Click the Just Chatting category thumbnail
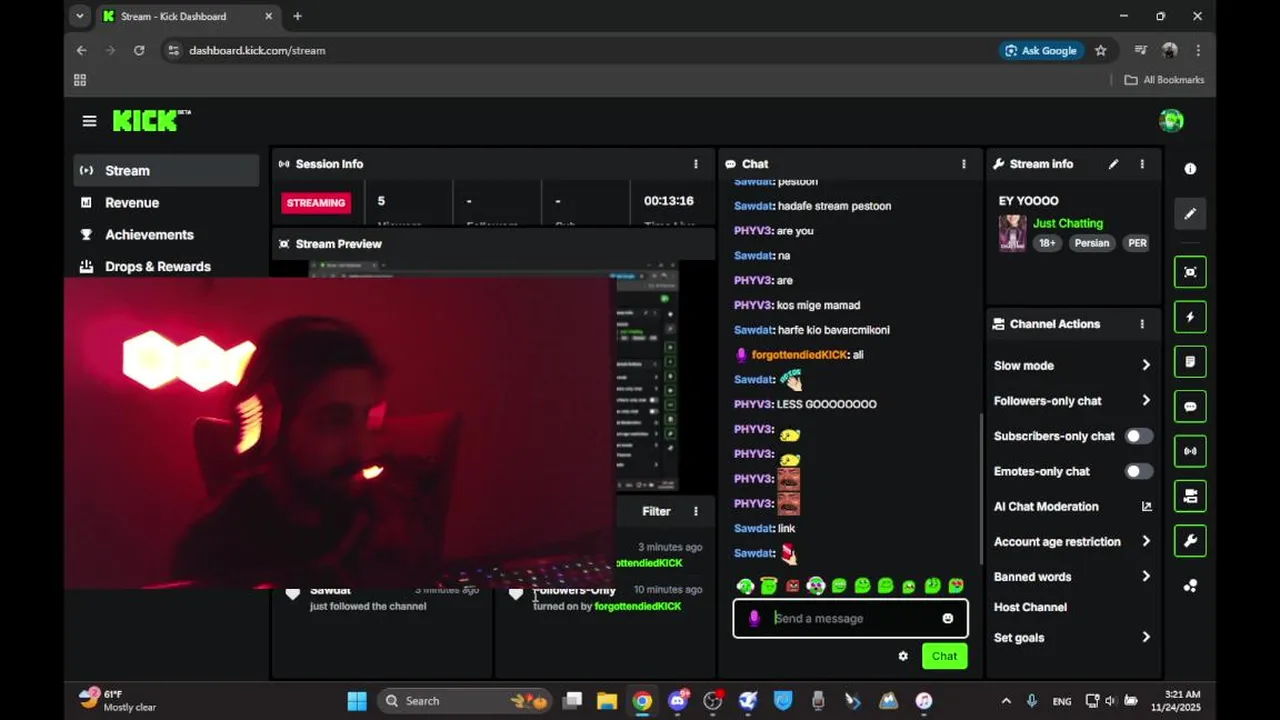 (x=1012, y=233)
